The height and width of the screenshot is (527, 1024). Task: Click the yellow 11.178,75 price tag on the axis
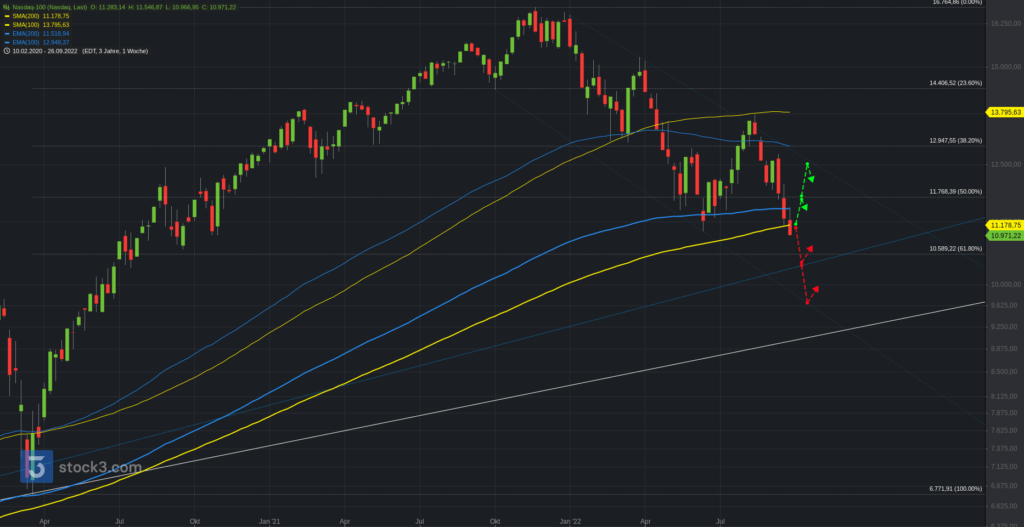coord(1004,225)
